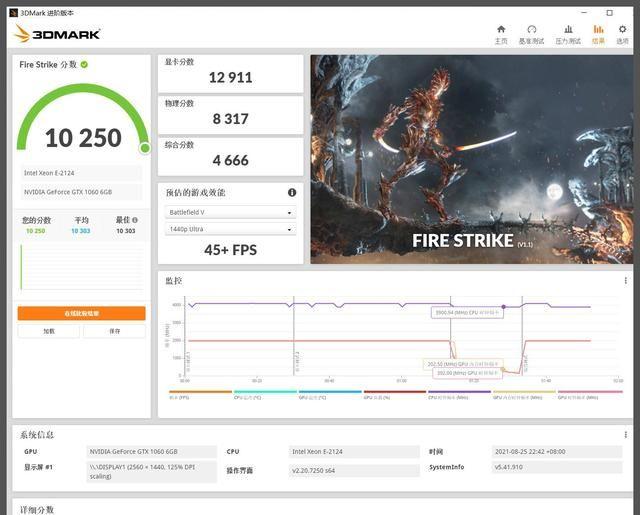Click the score distribution chart

pyautogui.click(x=82, y=267)
